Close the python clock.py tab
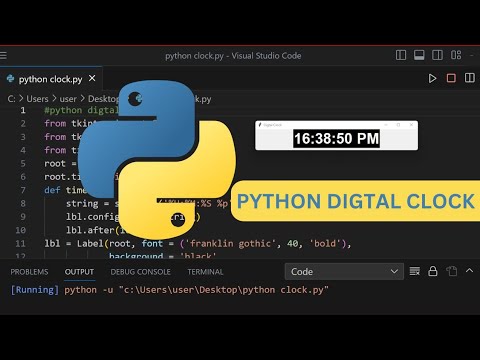Screen dimensions: 480x360 point(92,79)
